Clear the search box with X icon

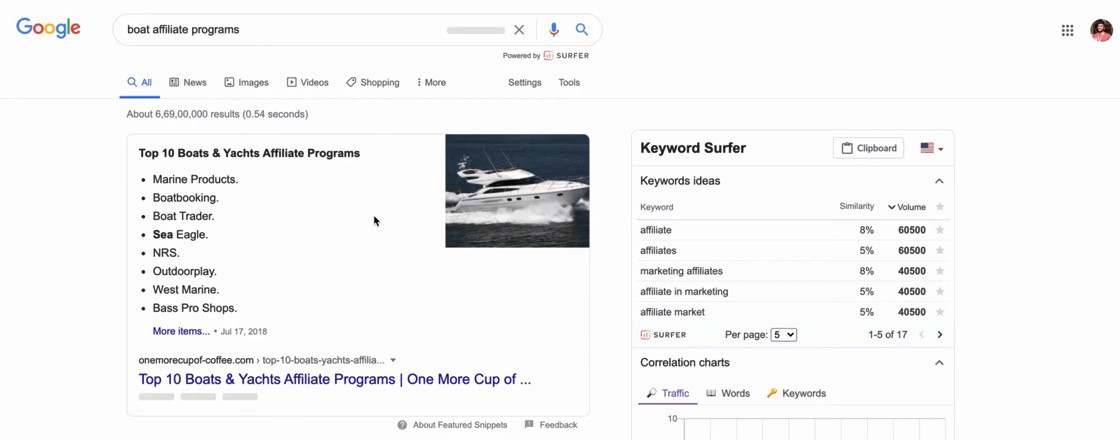pyautogui.click(x=519, y=30)
